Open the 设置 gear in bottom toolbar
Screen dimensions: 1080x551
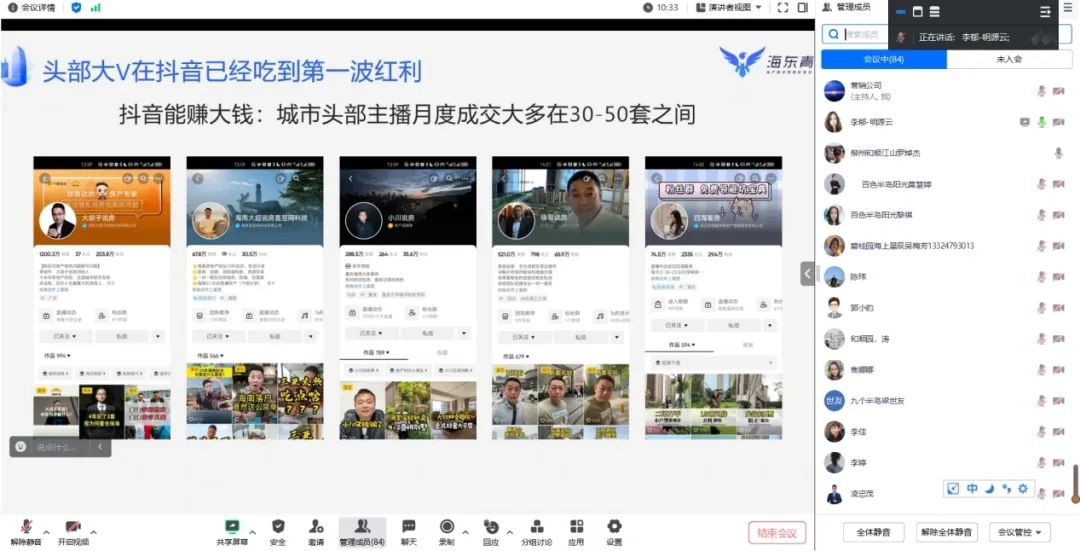click(x=614, y=526)
